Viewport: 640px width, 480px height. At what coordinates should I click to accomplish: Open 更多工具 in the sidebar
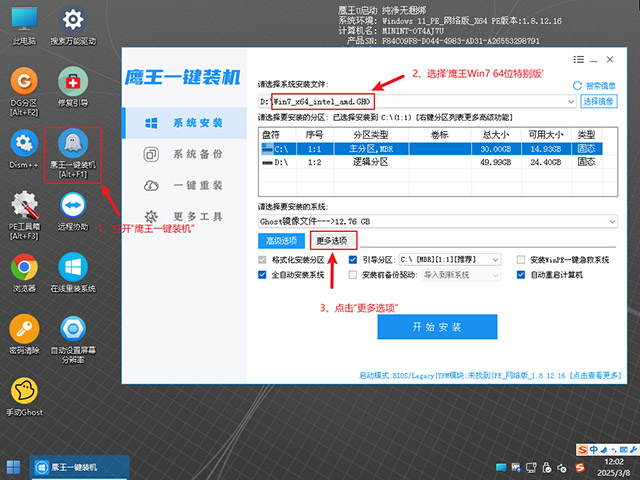(186, 216)
